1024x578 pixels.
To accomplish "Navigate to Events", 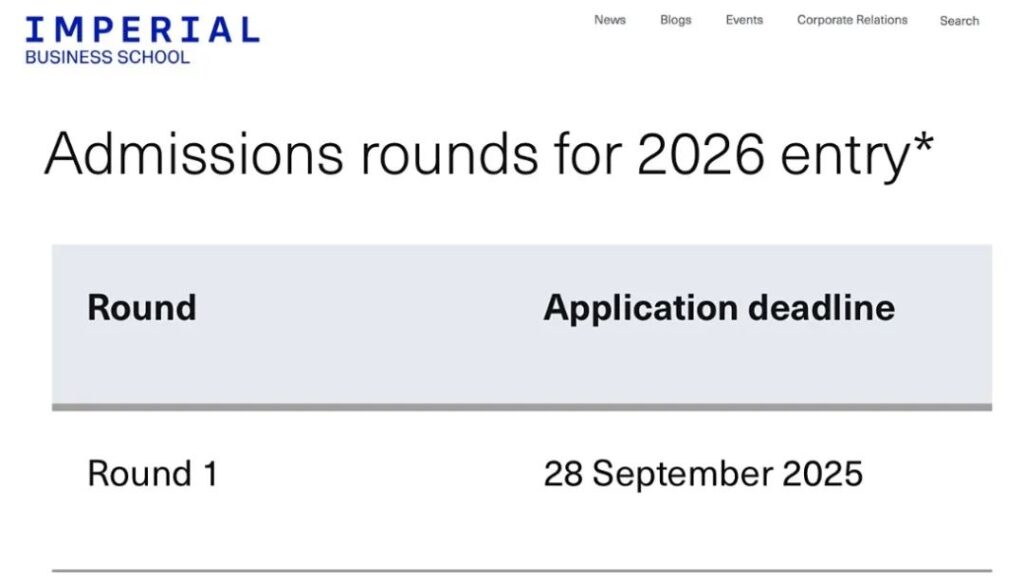I will [744, 20].
